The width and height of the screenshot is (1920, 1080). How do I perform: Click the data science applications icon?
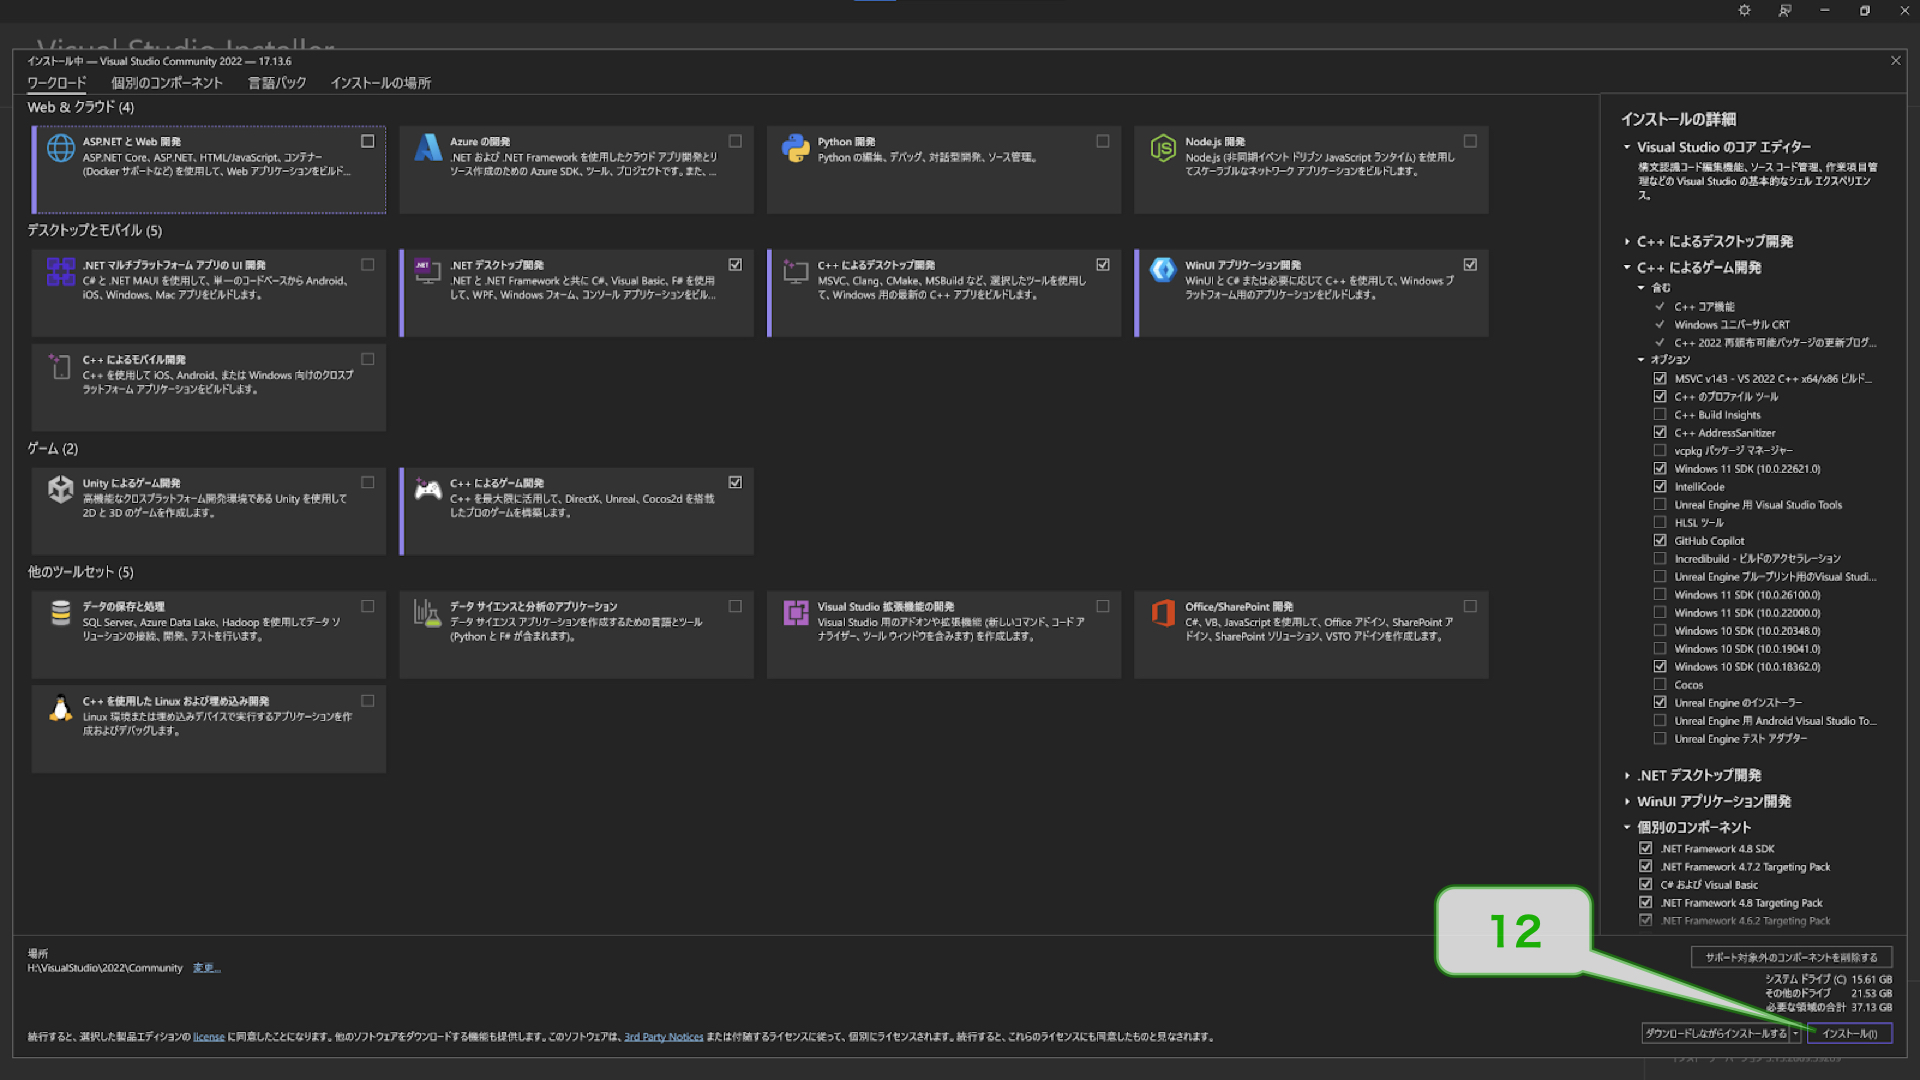pos(428,612)
